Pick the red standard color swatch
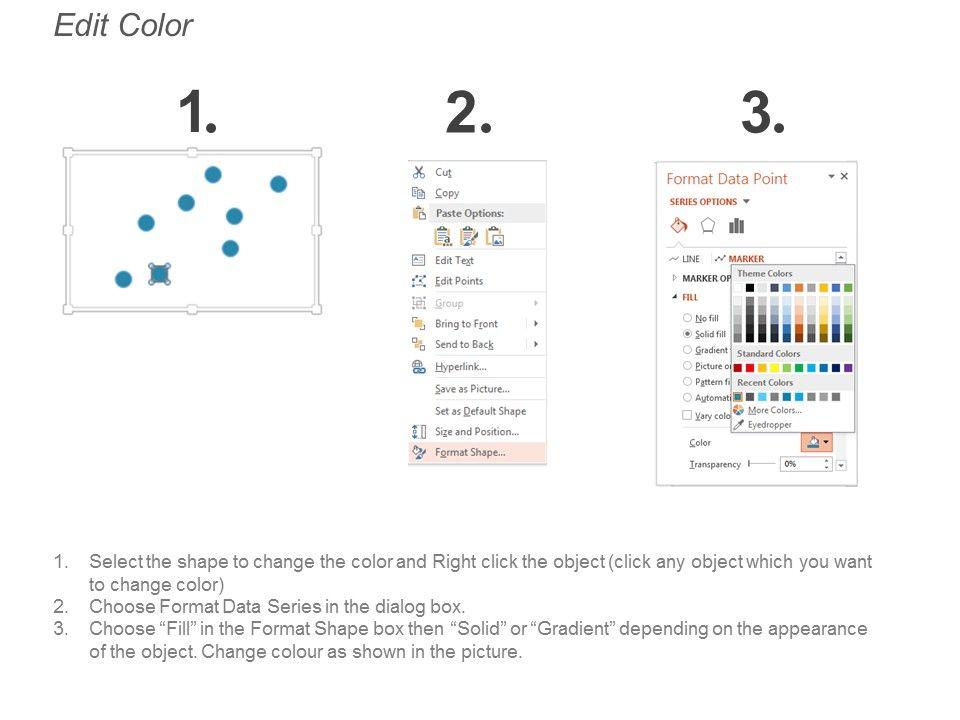Image resolution: width=960 pixels, height=720 pixels. (x=749, y=368)
